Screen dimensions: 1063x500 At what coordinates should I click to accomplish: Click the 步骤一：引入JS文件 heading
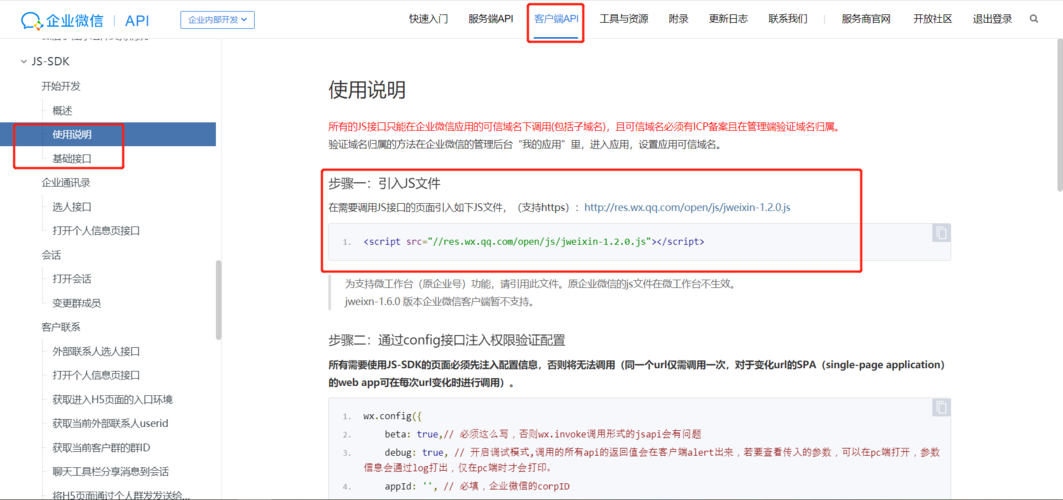pyautogui.click(x=385, y=184)
